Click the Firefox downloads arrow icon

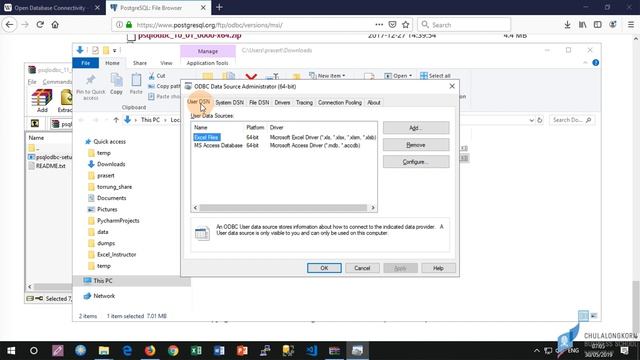[x=567, y=25]
